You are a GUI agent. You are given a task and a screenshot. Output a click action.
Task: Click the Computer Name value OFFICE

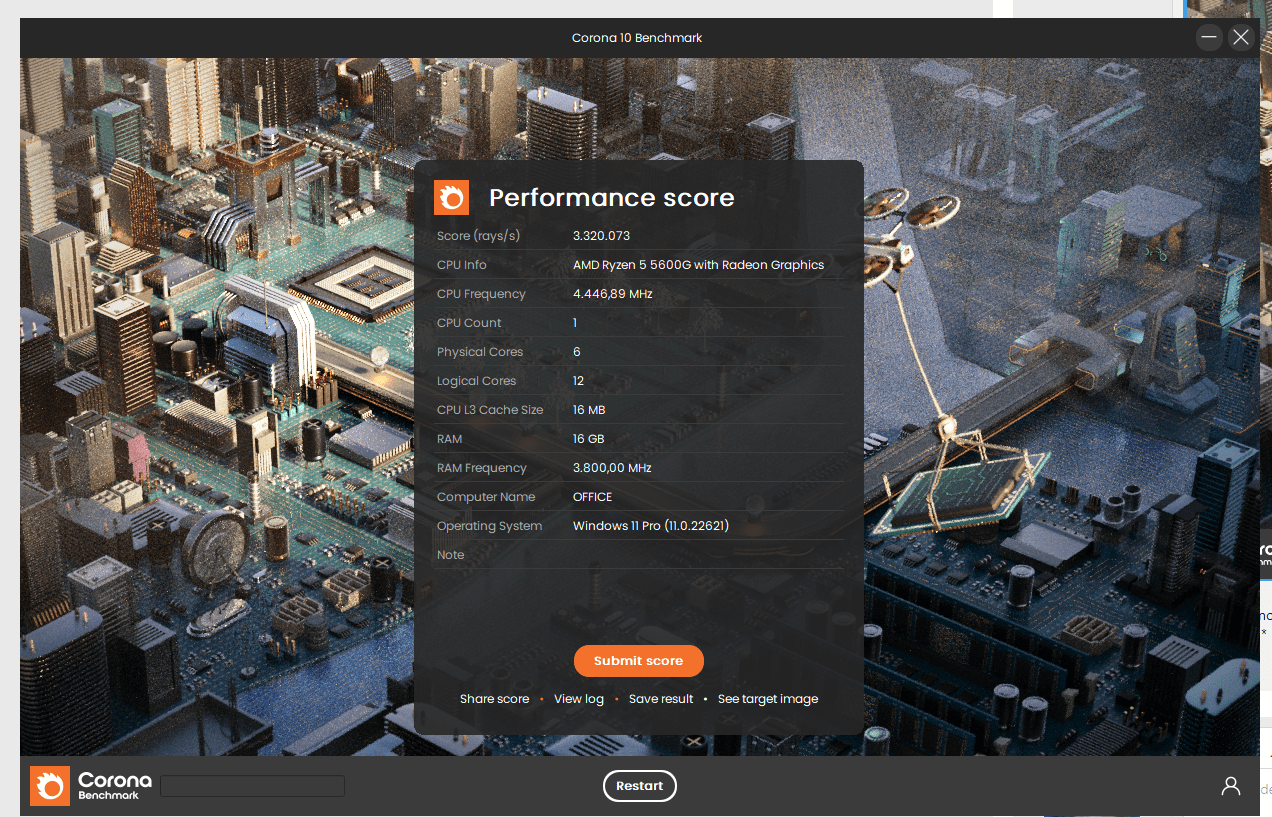point(593,497)
